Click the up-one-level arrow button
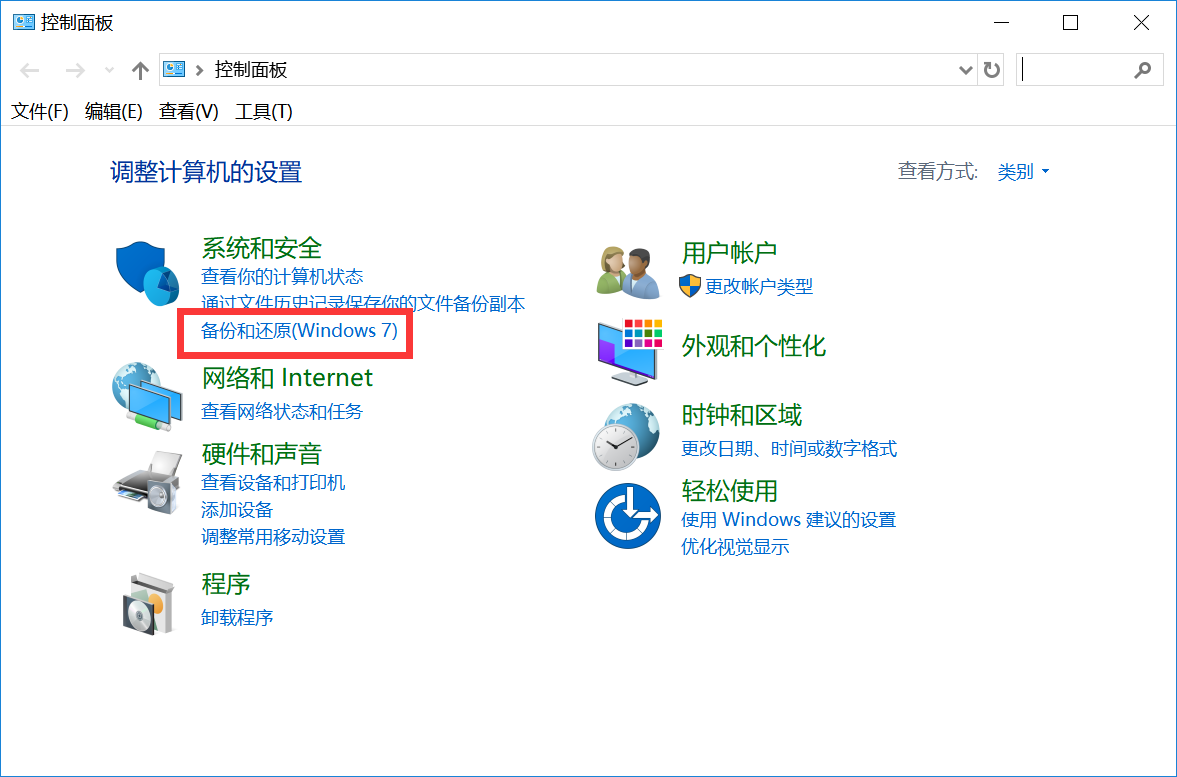Viewport: 1177px width, 777px height. (140, 70)
